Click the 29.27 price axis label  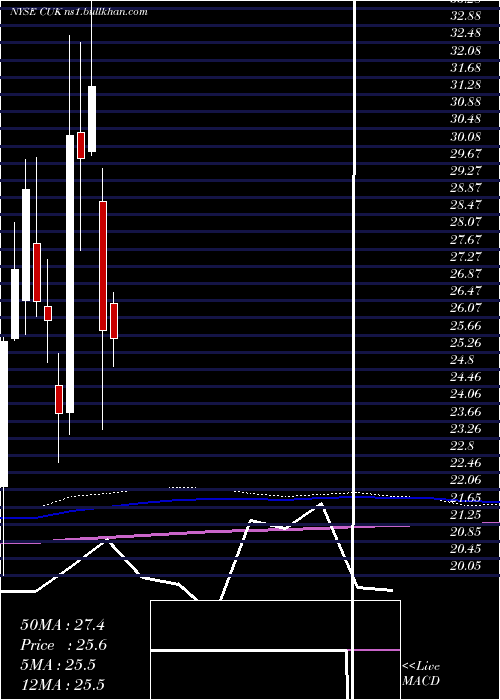[x=465, y=171]
